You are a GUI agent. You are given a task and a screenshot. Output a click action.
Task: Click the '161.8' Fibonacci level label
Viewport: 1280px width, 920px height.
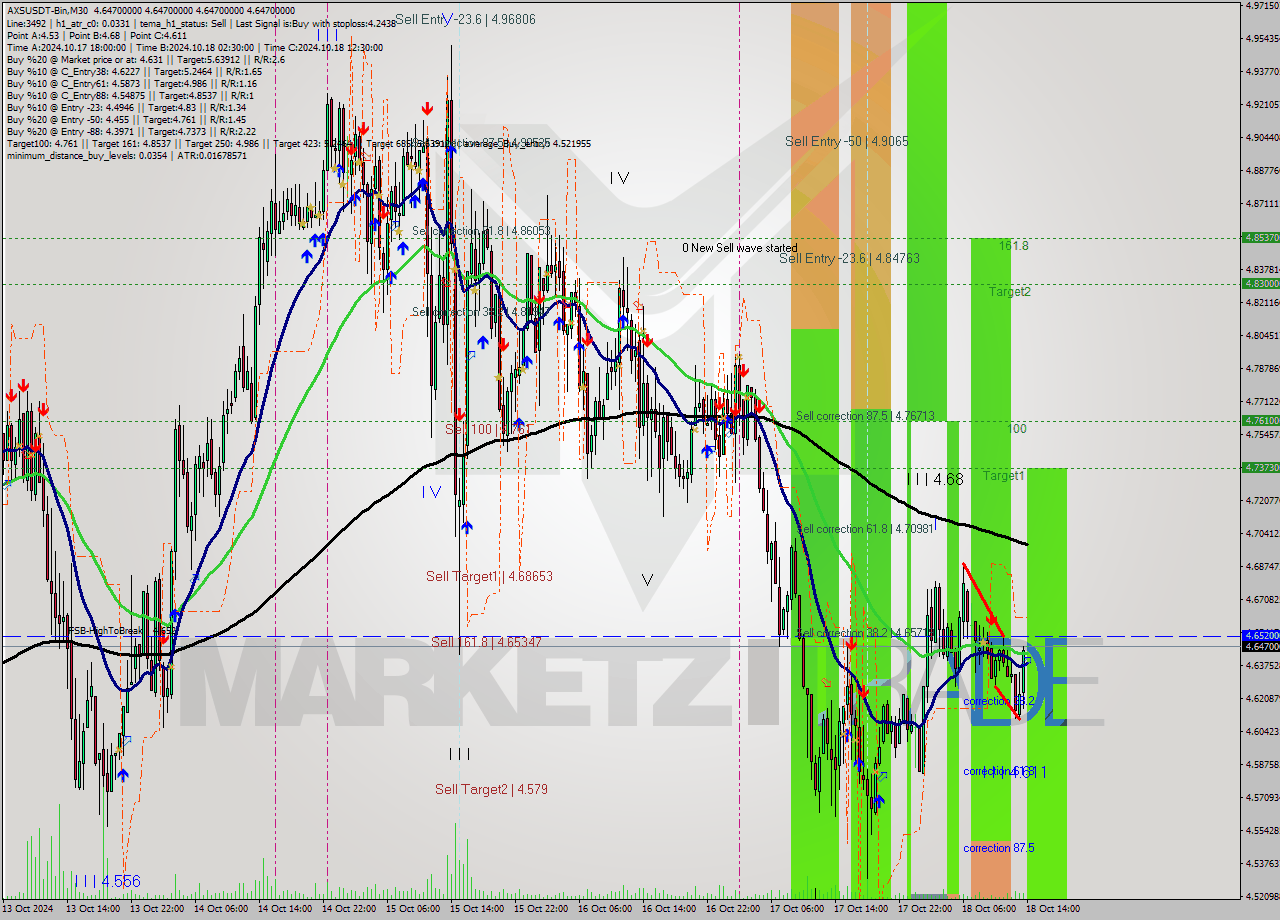pos(1013,245)
